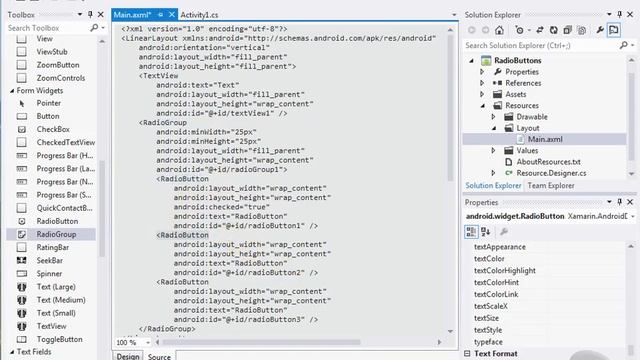
Task: Click Forward arrow in Solution Explorer toolbar
Action: (x=485, y=30)
